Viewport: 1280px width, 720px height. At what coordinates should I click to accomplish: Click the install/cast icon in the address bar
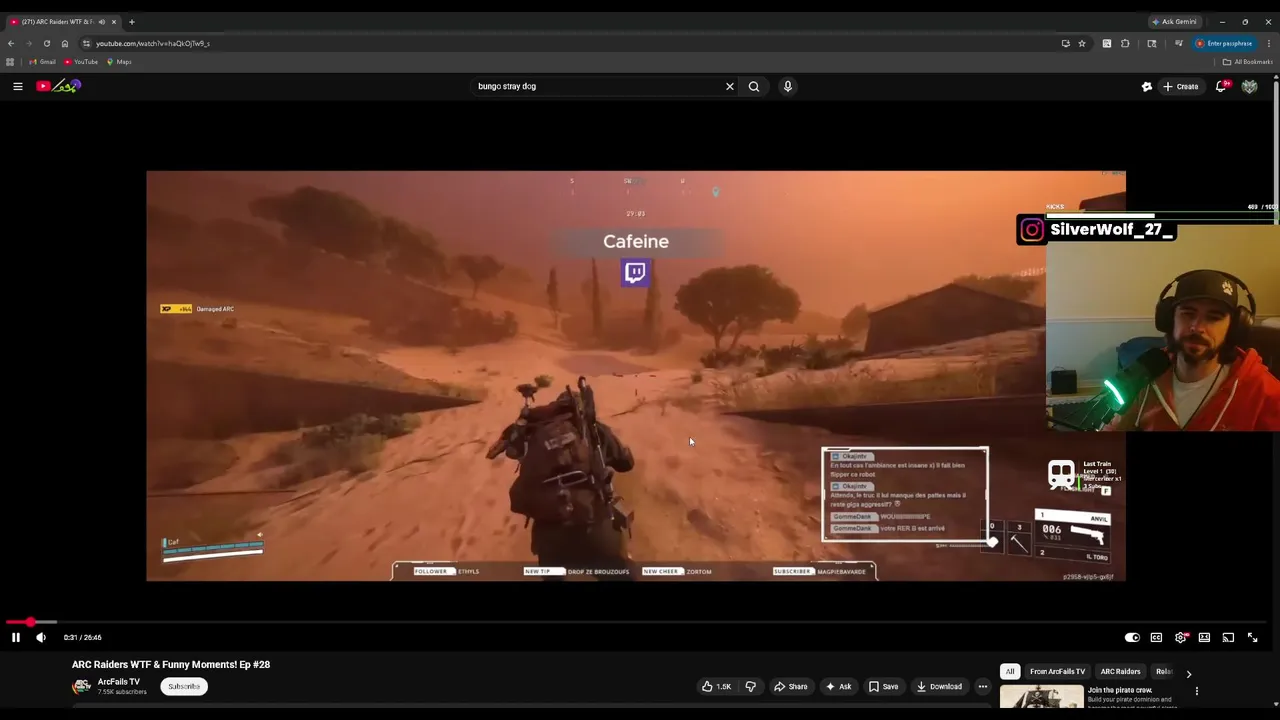(x=1065, y=43)
